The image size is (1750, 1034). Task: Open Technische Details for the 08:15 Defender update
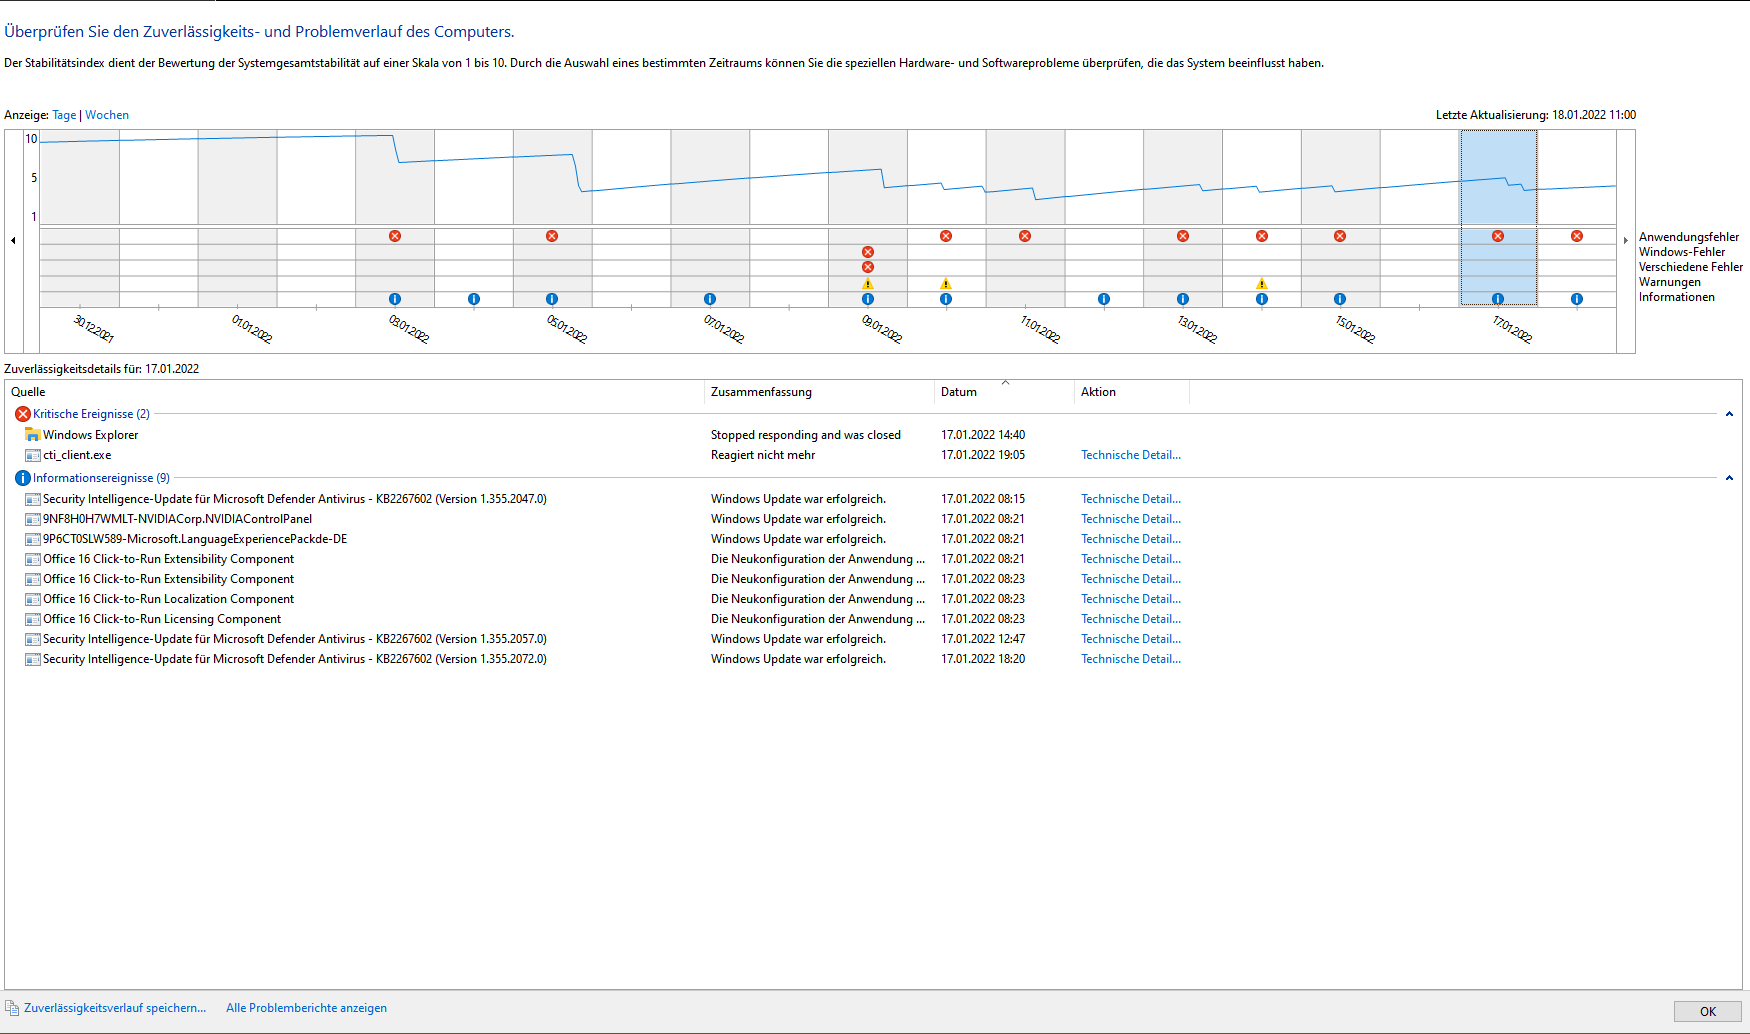(1131, 499)
